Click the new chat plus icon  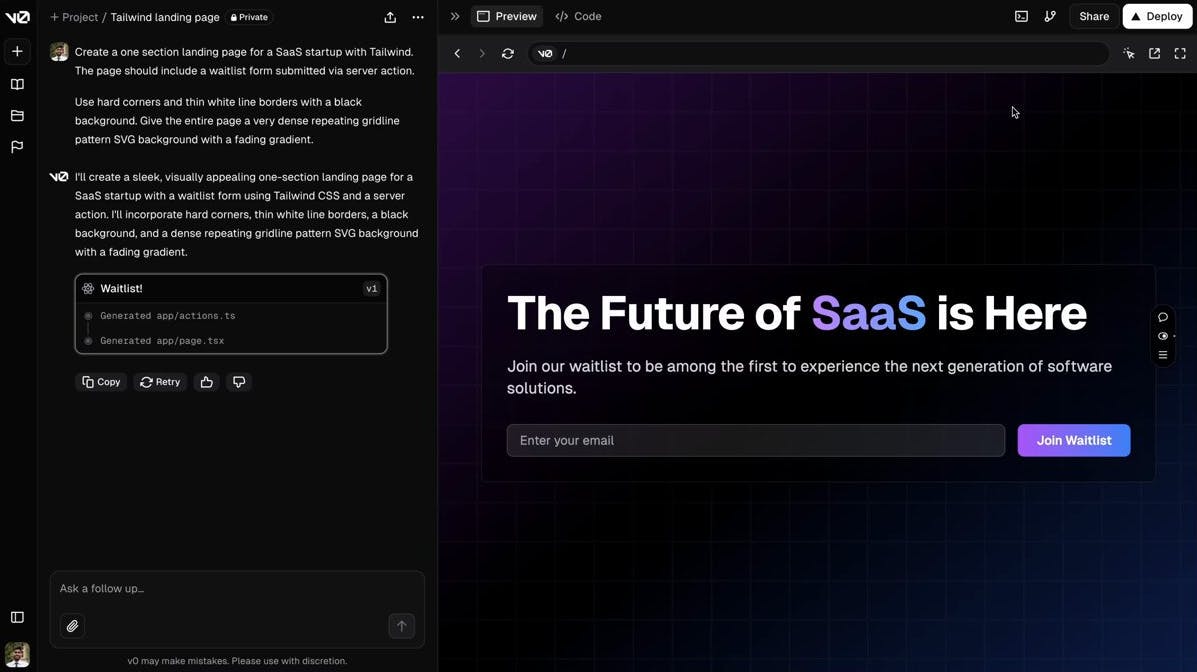point(17,51)
